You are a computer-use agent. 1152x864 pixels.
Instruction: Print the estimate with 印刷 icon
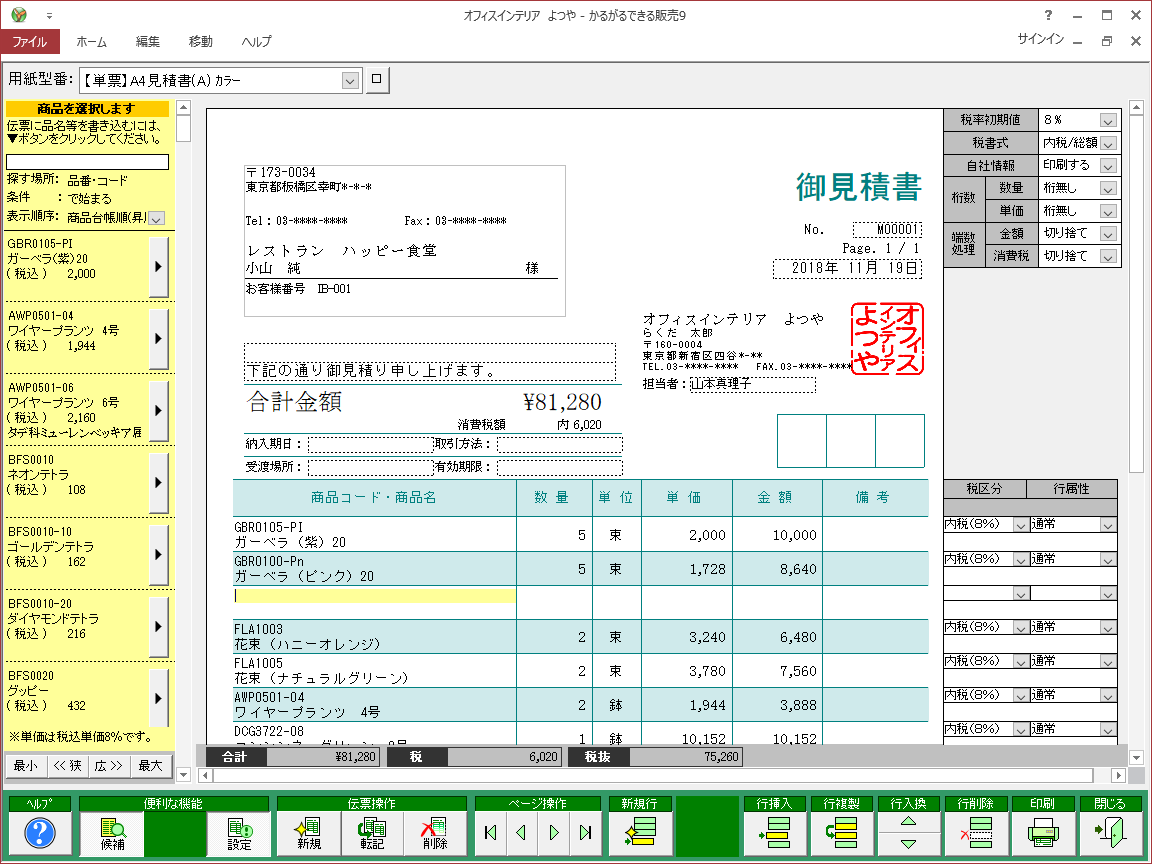(1043, 833)
